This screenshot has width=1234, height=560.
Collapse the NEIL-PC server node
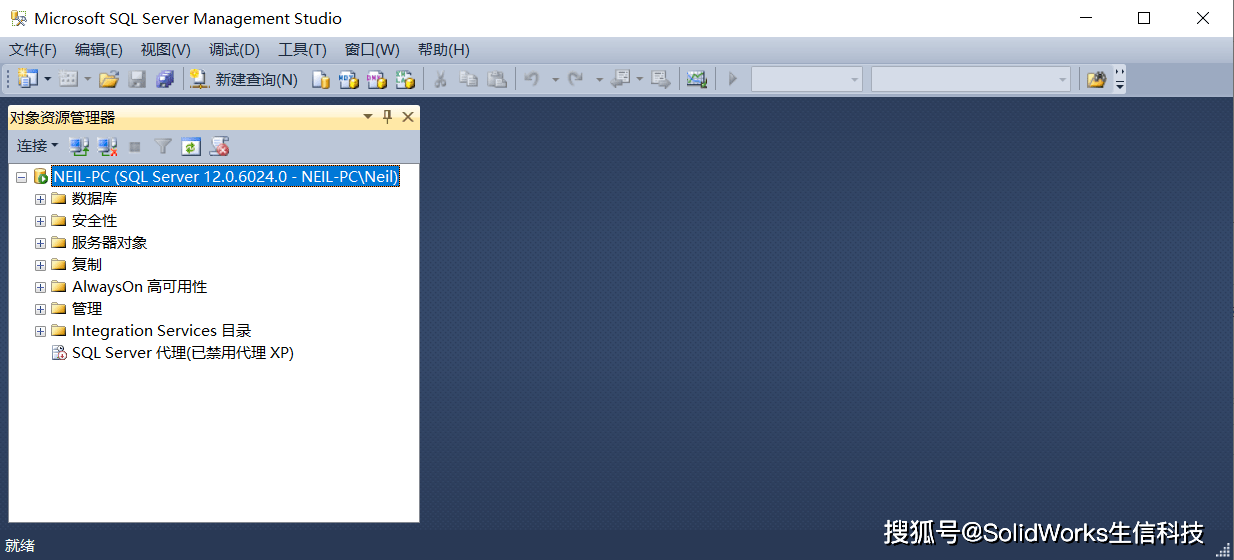(x=21, y=177)
